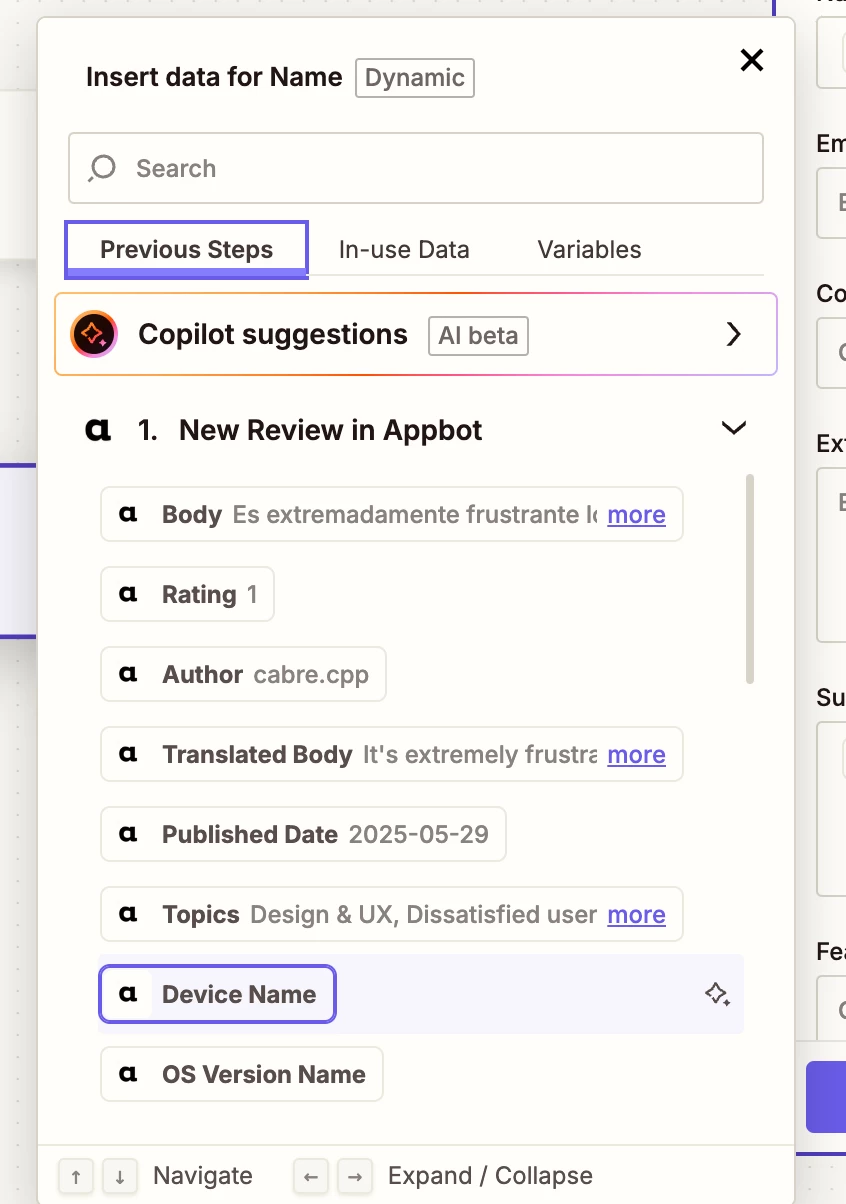Switch to the Variables tab
Image resolution: width=846 pixels, height=1204 pixels.
coord(590,250)
